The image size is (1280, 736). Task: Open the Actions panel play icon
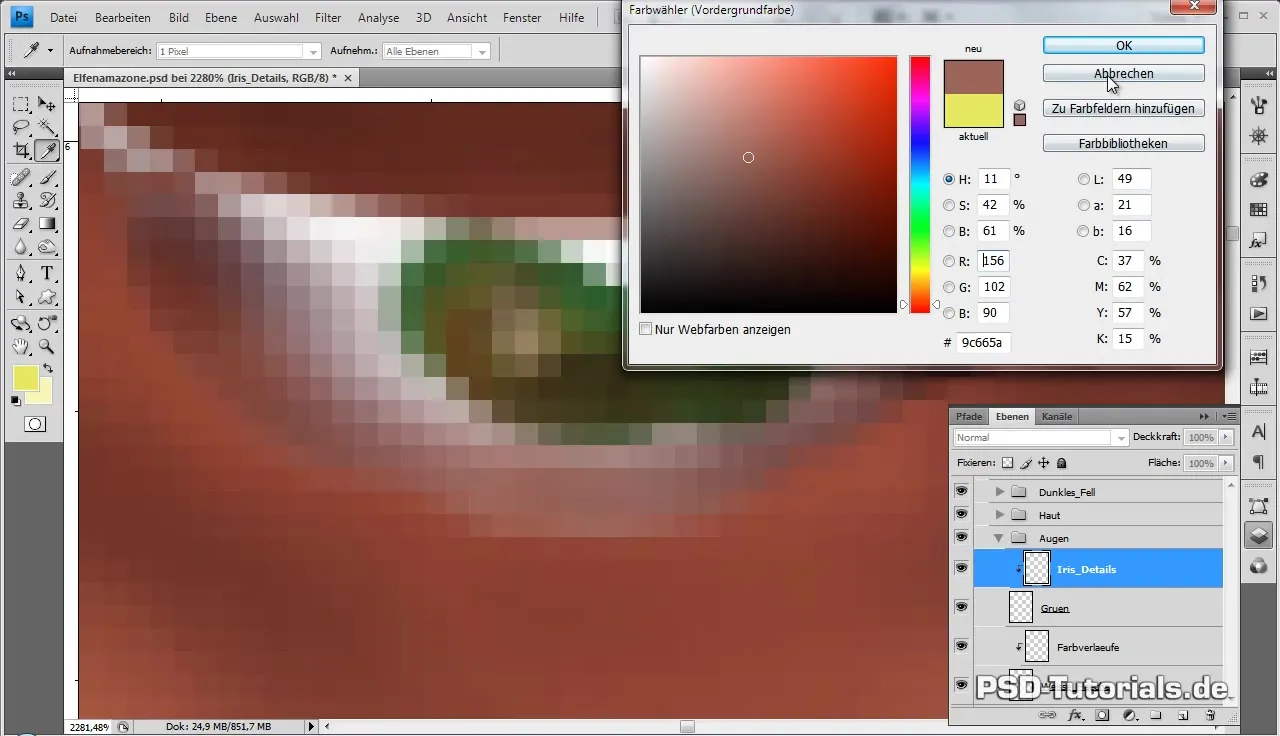pos(1259,313)
